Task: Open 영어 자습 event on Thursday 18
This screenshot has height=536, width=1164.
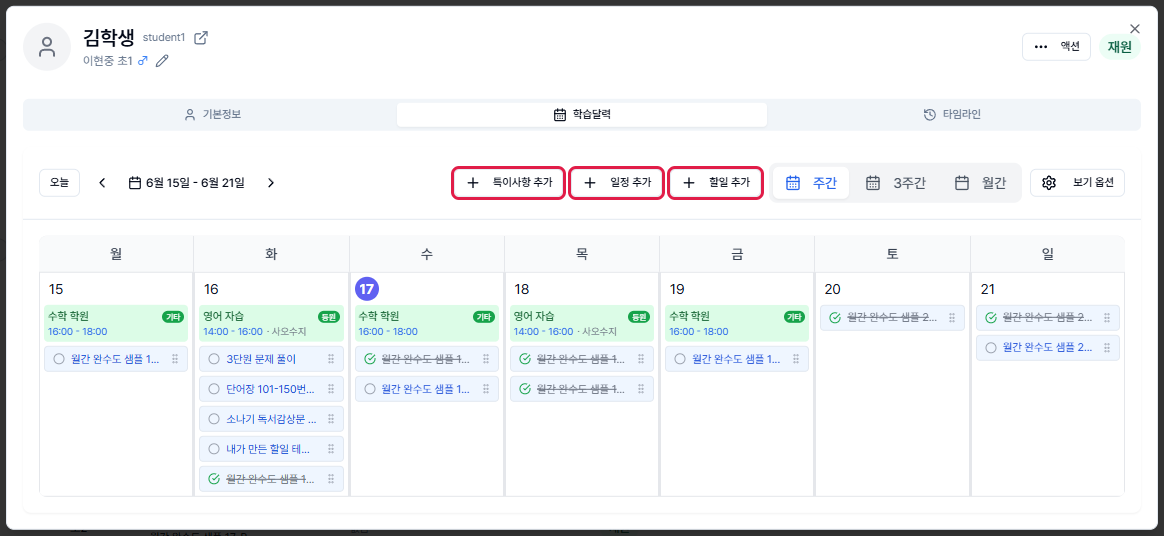Action: pos(581,324)
